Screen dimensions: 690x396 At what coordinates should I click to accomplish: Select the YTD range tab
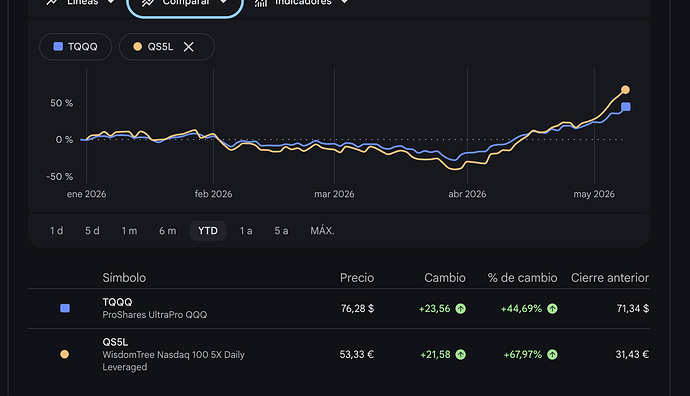point(208,231)
